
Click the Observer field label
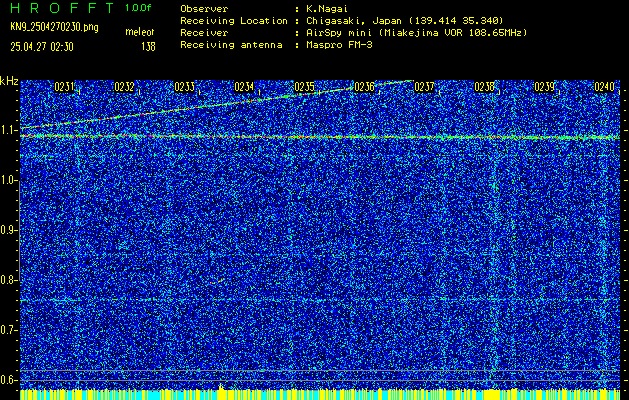click(x=204, y=9)
